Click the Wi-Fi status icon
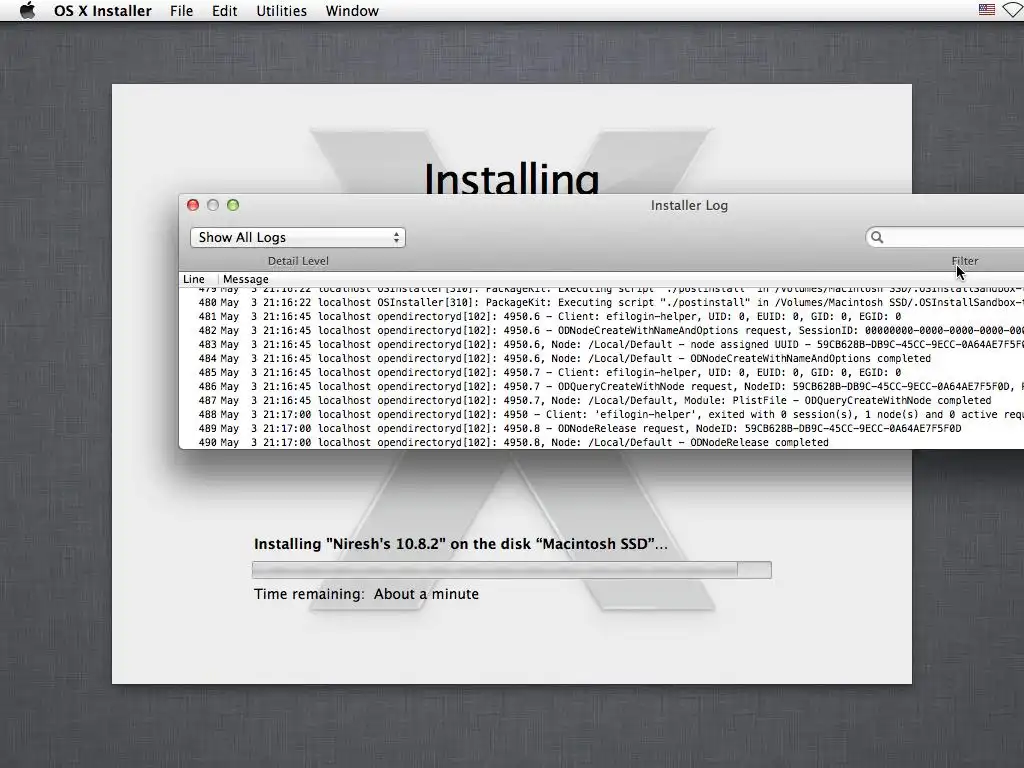 pos(1014,10)
